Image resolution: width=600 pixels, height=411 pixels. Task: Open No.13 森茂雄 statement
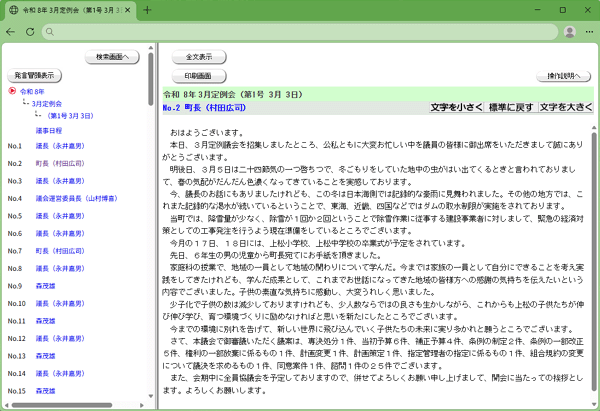46,356
